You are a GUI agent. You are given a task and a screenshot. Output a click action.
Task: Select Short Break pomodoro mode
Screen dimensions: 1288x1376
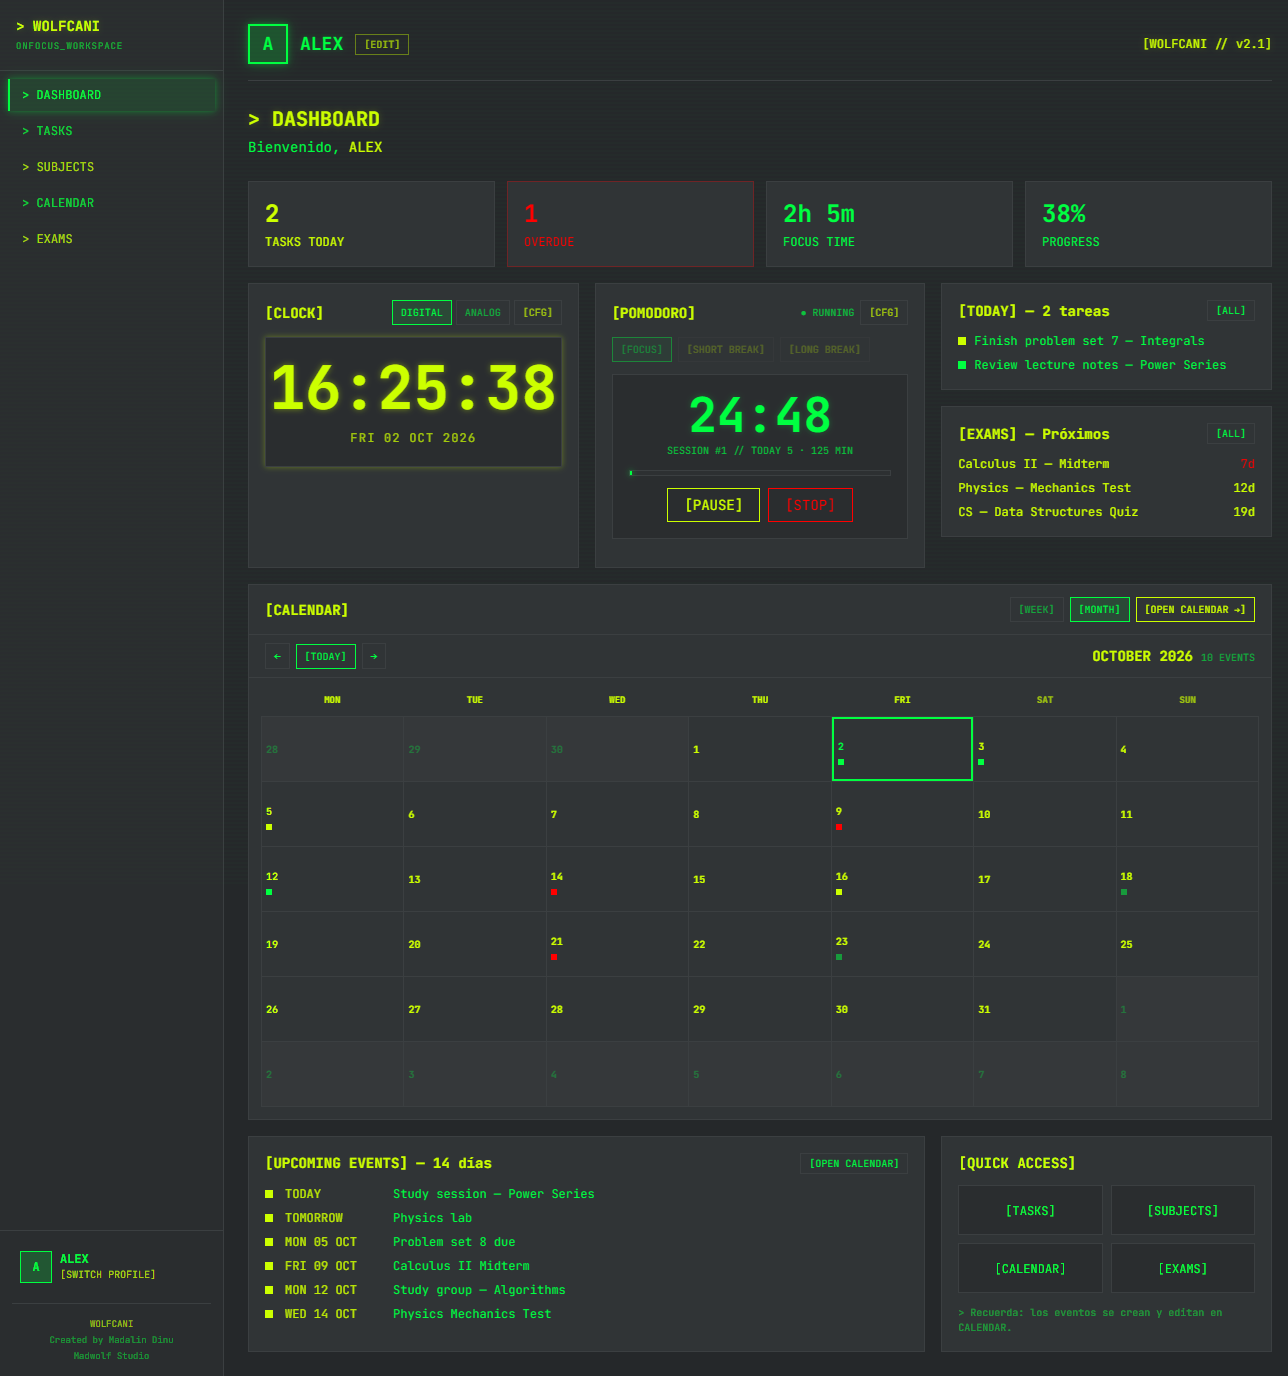coord(726,349)
